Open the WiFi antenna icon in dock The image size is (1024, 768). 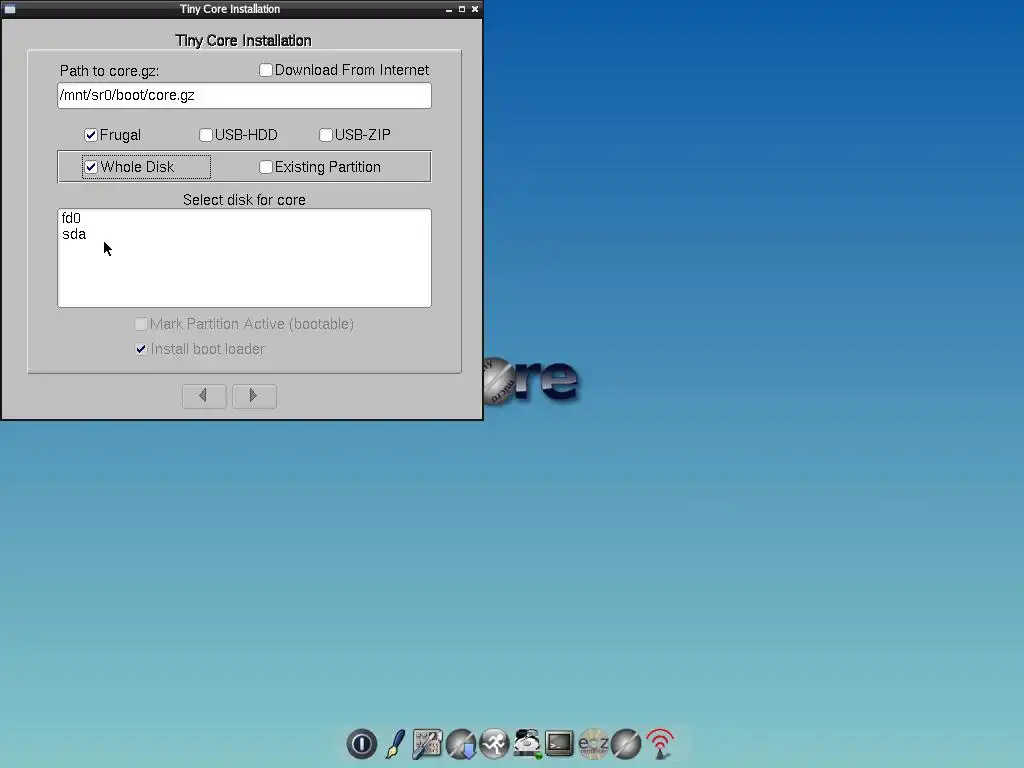tap(660, 744)
